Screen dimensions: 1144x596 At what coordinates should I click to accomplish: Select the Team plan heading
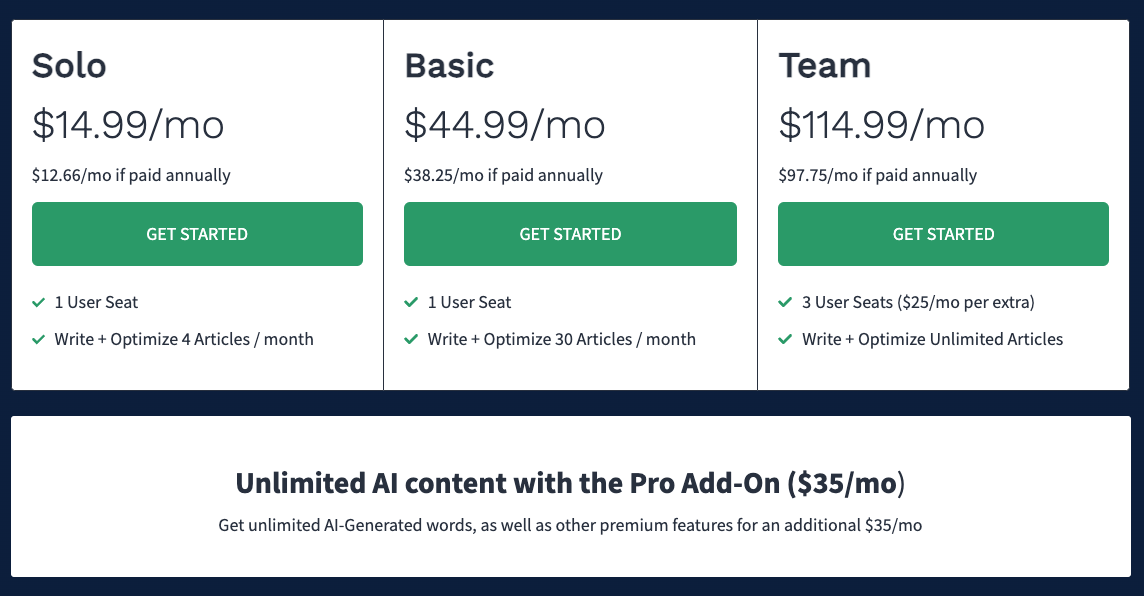coord(825,66)
